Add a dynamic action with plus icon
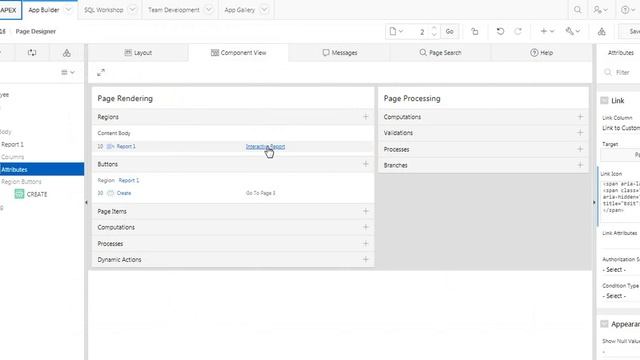This screenshot has width=640, height=360. pyautogui.click(x=366, y=259)
